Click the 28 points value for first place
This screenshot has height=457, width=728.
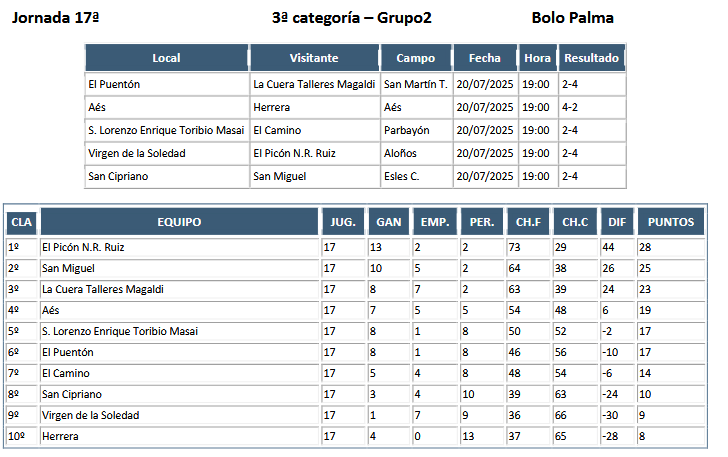click(645, 248)
